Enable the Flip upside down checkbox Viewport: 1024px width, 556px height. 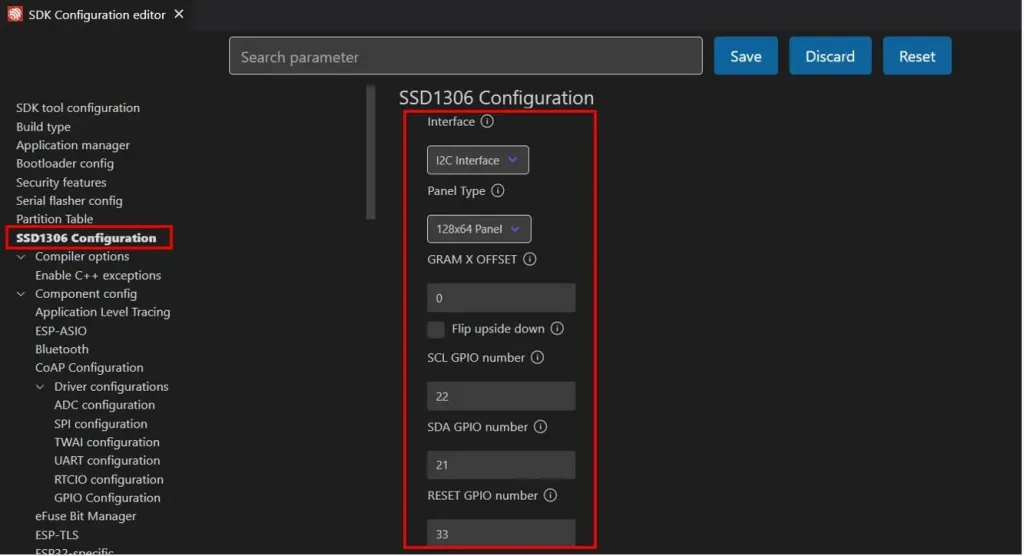pos(436,329)
